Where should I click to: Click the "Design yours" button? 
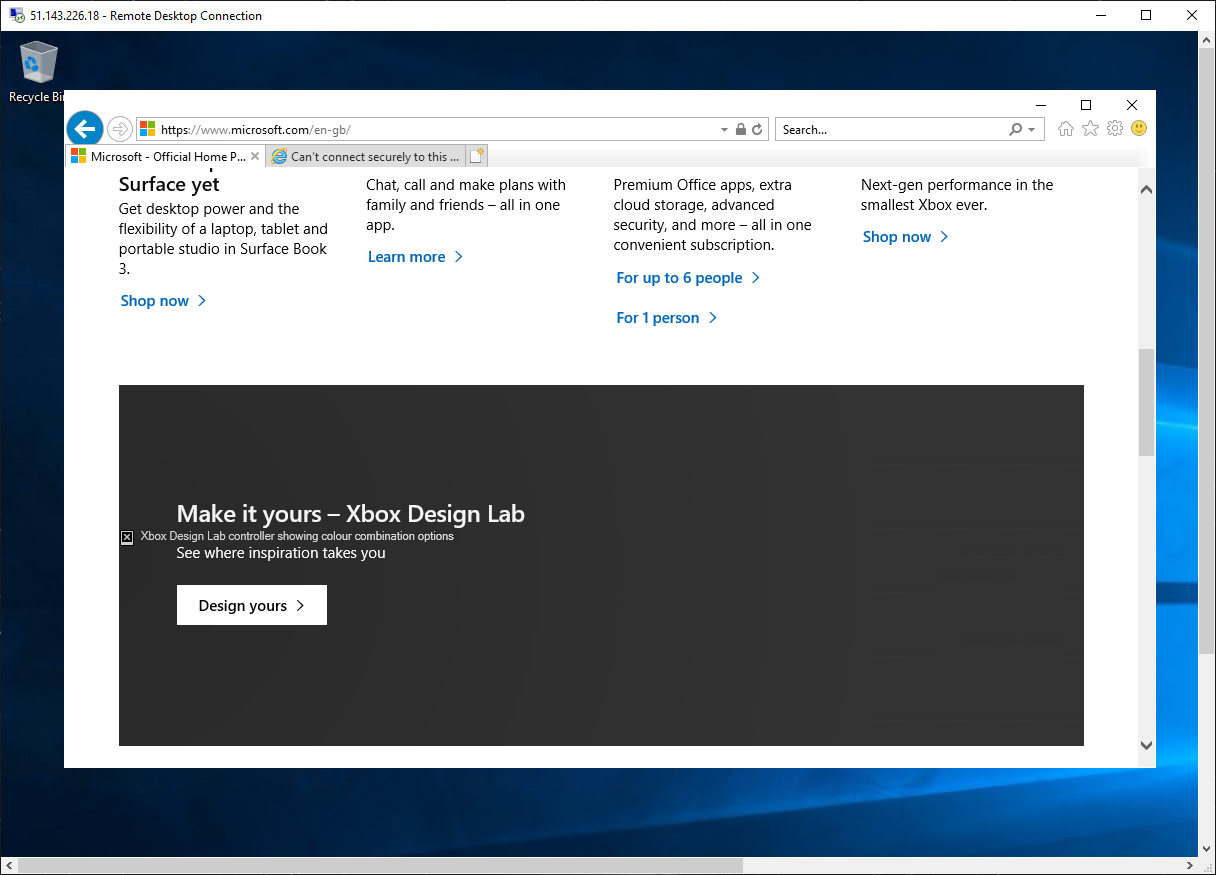(251, 605)
